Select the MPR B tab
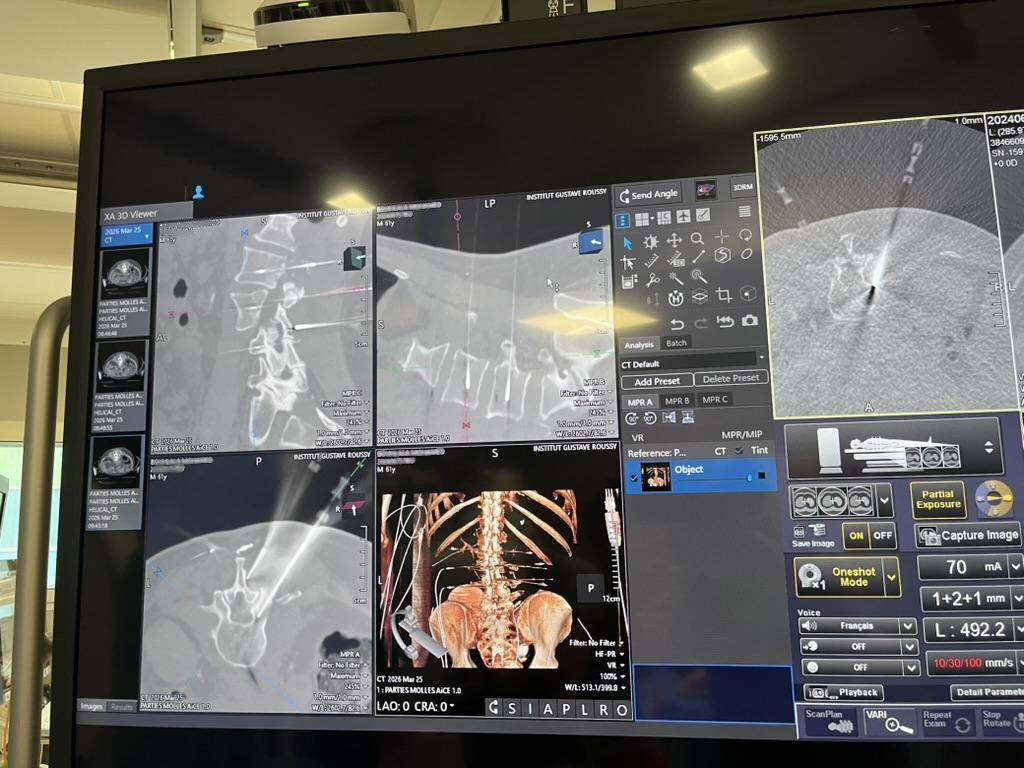1024x768 pixels. click(677, 401)
